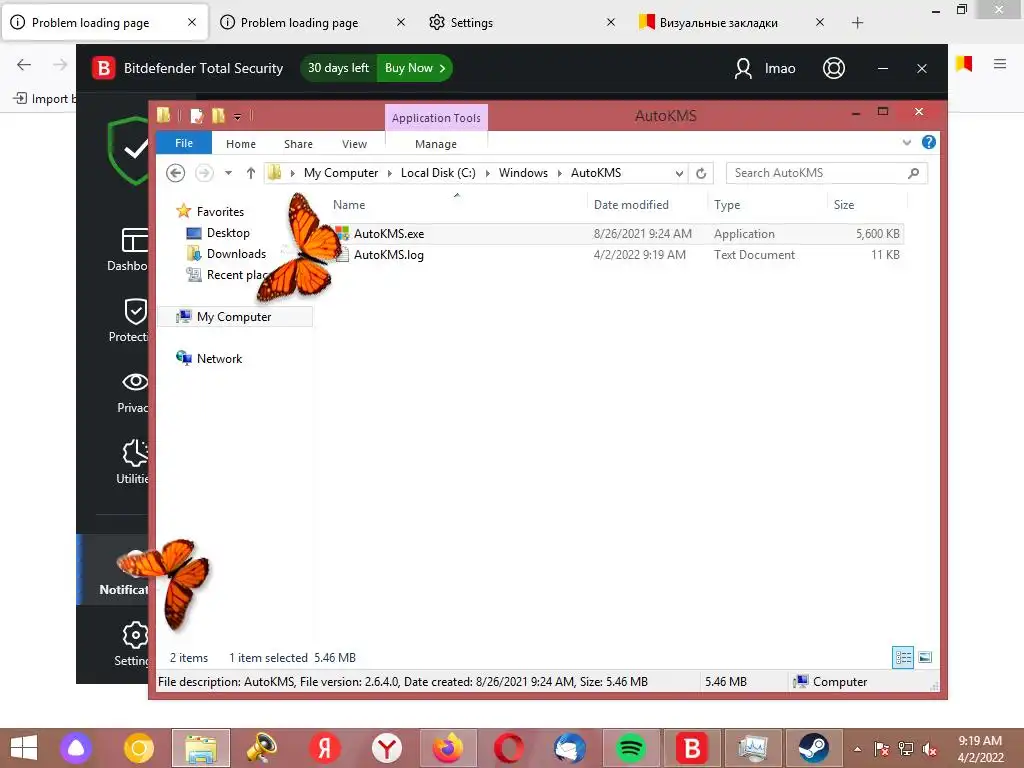
Task: Open new browser tab plus button
Action: tap(857, 23)
